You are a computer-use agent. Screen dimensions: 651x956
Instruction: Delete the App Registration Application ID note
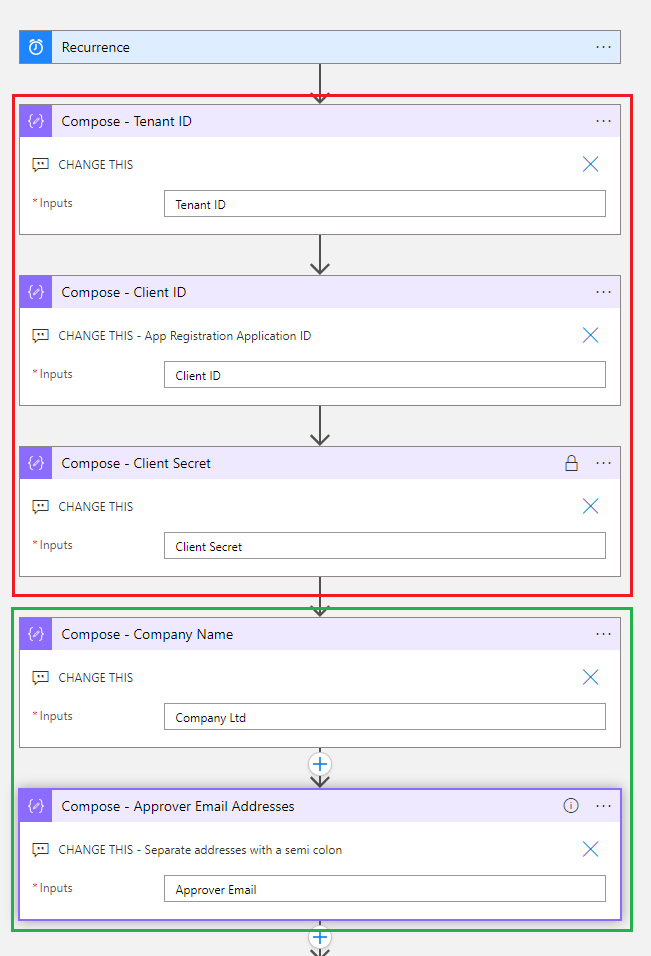coord(590,335)
